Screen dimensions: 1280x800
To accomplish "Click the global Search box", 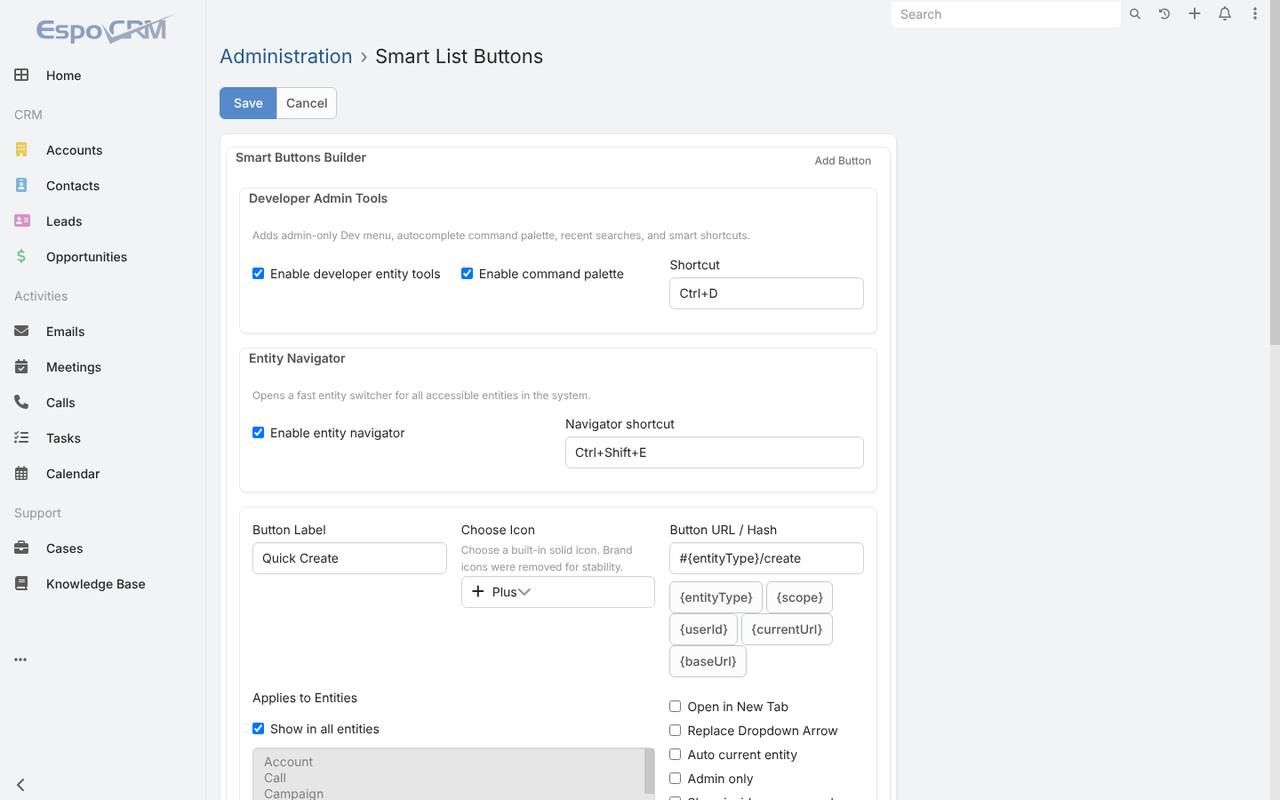I will [x=1006, y=14].
